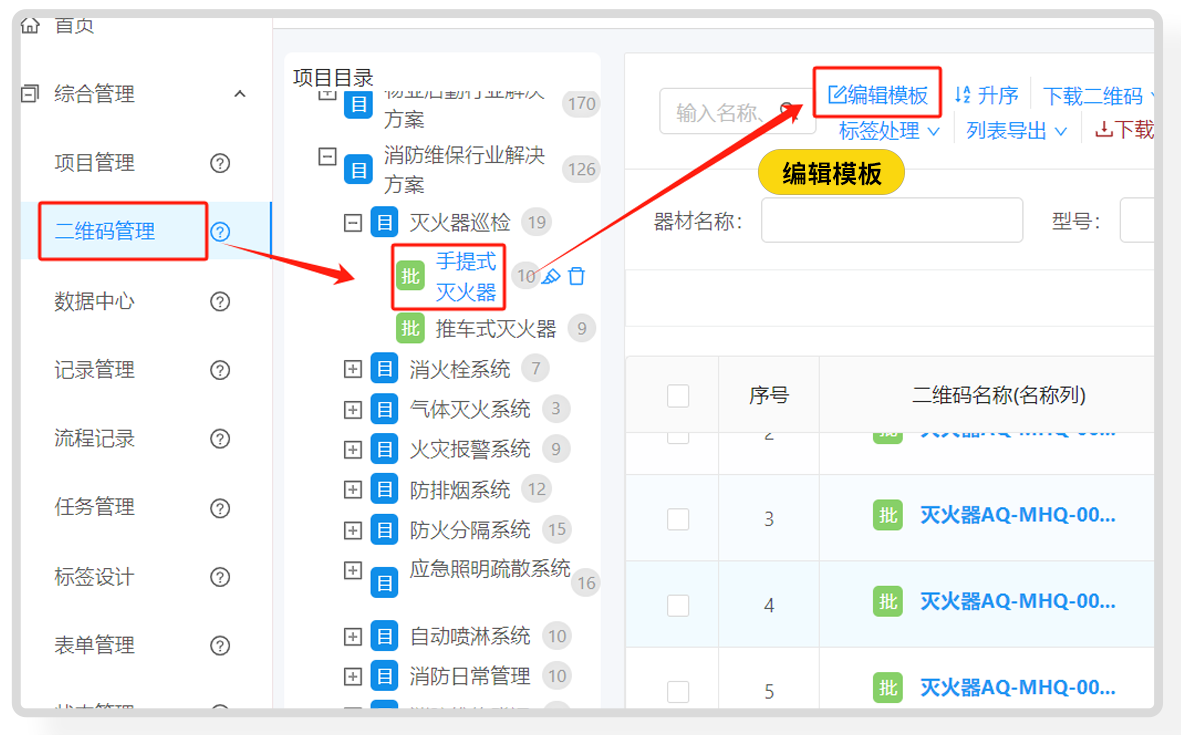The image size is (1181, 735).
Task: Open 记录管理 in the sidebar
Action: point(95,370)
